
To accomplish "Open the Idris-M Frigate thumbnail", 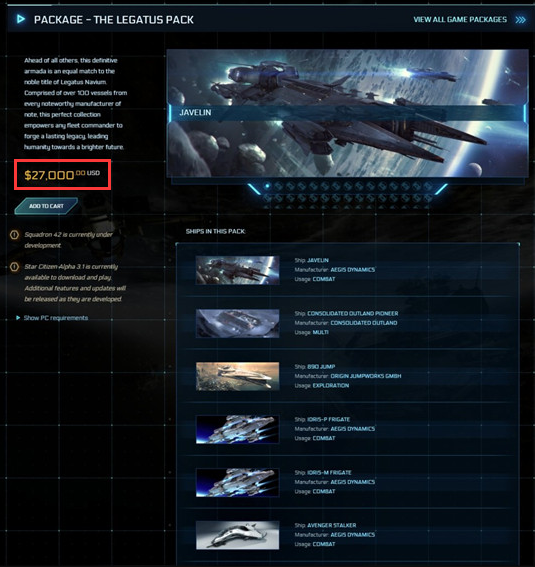I will tap(237, 482).
